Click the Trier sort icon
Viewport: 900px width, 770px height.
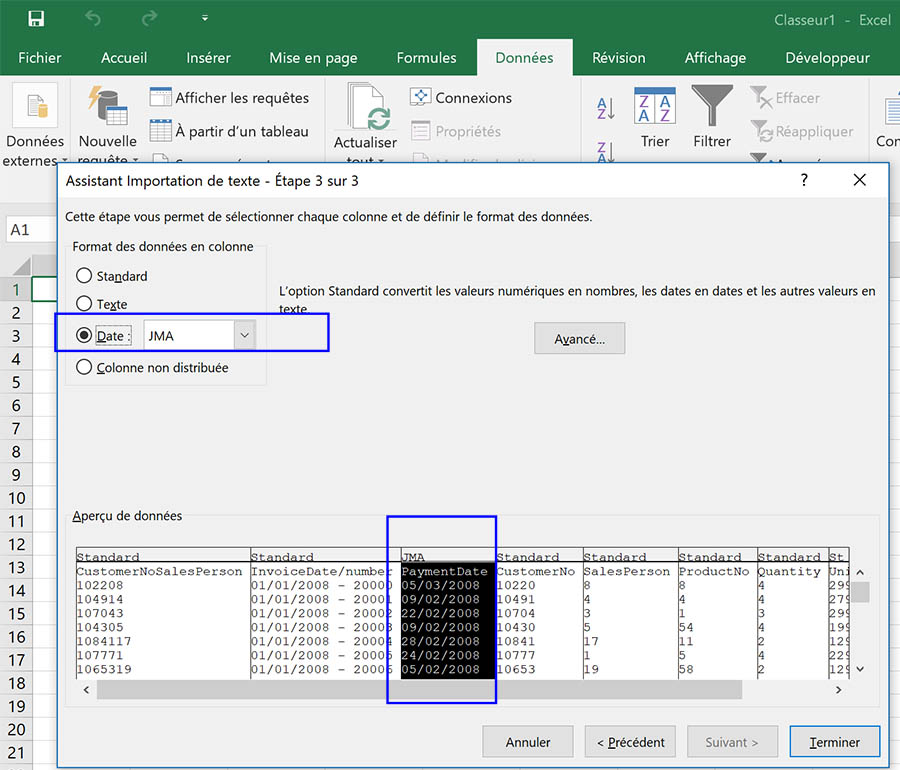click(655, 106)
